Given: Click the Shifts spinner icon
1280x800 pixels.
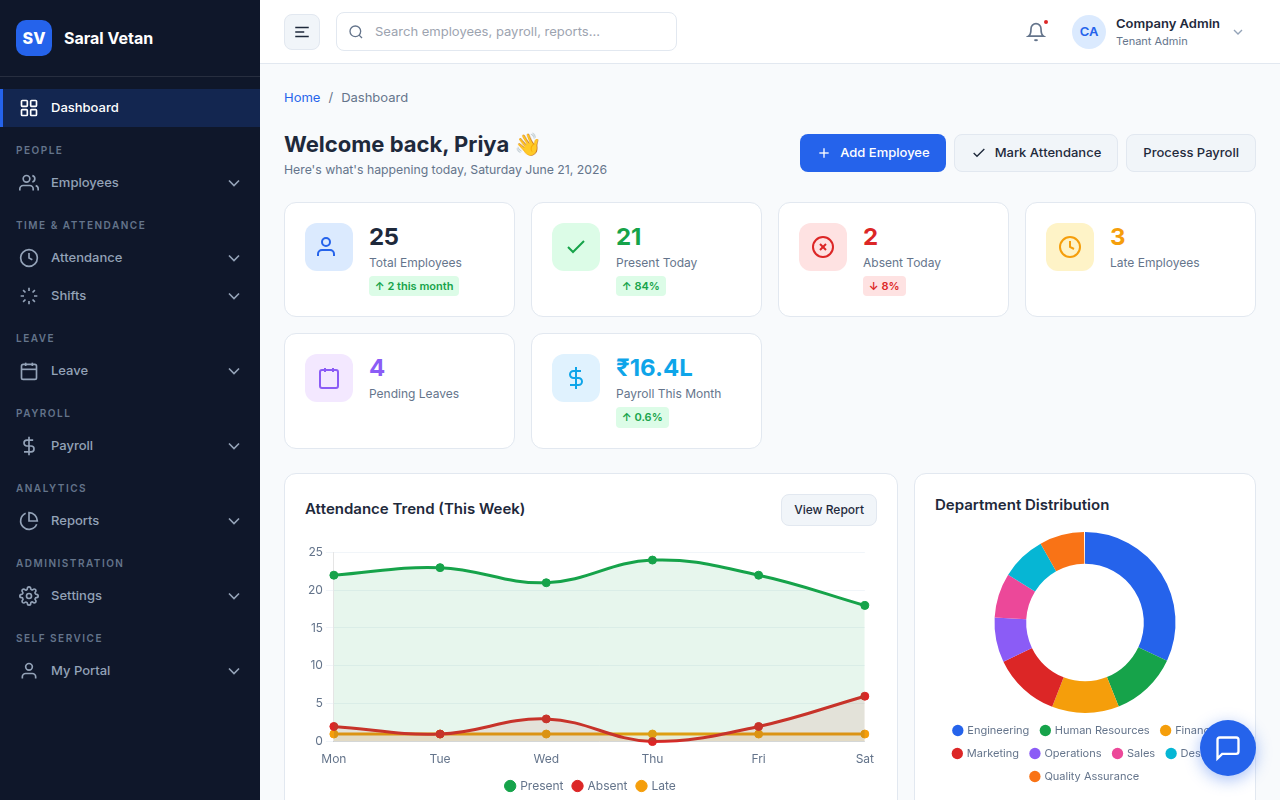Looking at the screenshot, I should 29,296.
